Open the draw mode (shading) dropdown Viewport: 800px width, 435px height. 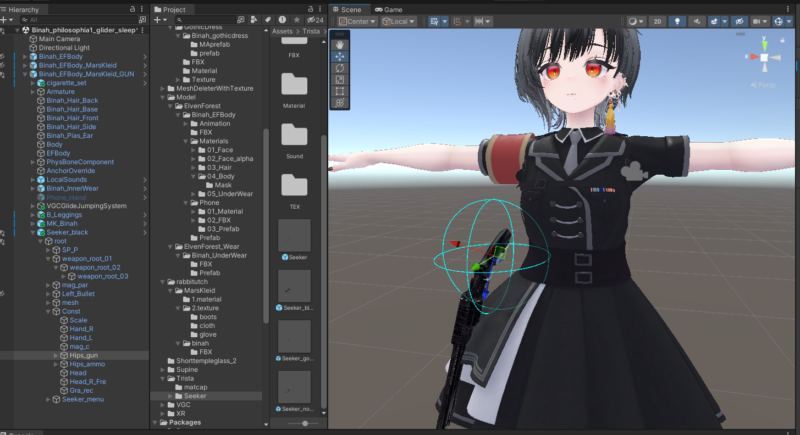[x=635, y=21]
